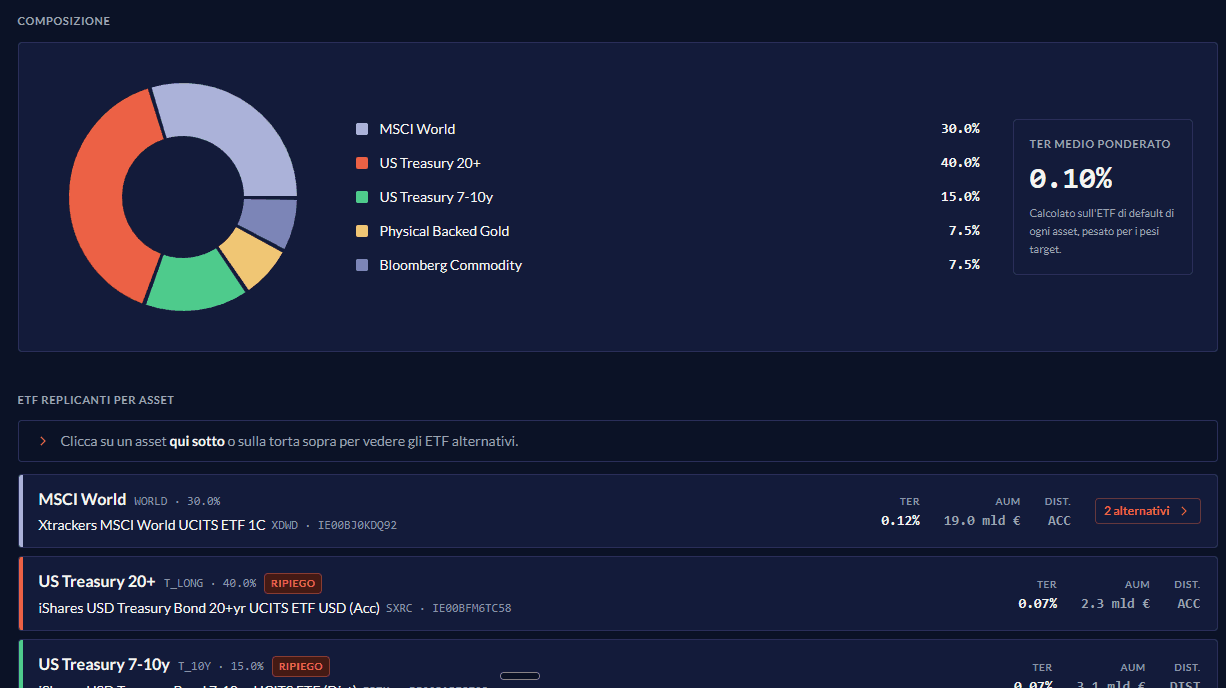Select the US Treasury 7-10y legend label

pyautogui.click(x=436, y=197)
